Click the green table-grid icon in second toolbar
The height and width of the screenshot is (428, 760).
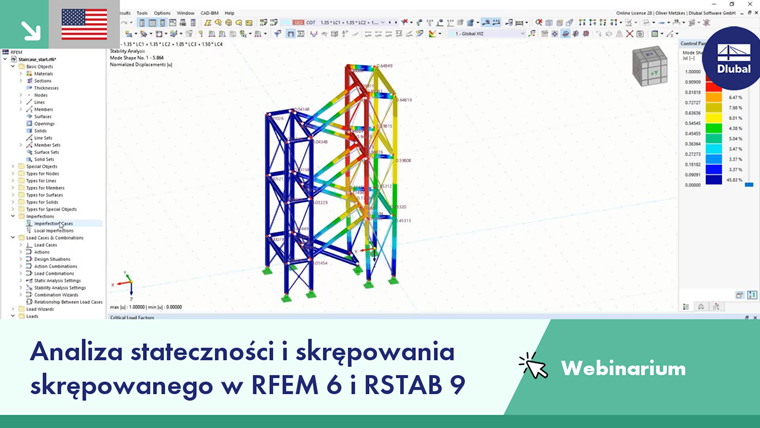tap(655, 34)
